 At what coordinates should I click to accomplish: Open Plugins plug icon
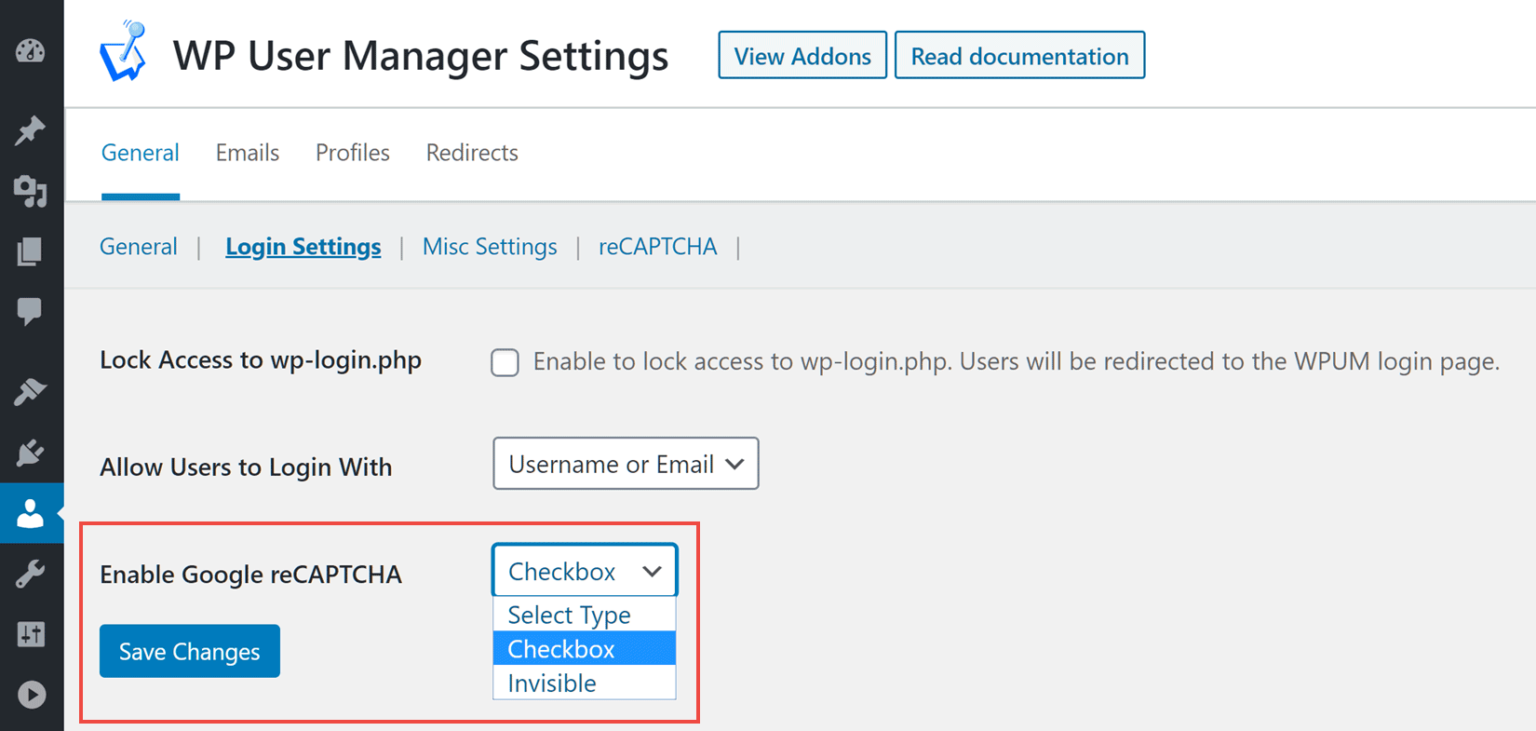pyautogui.click(x=31, y=453)
